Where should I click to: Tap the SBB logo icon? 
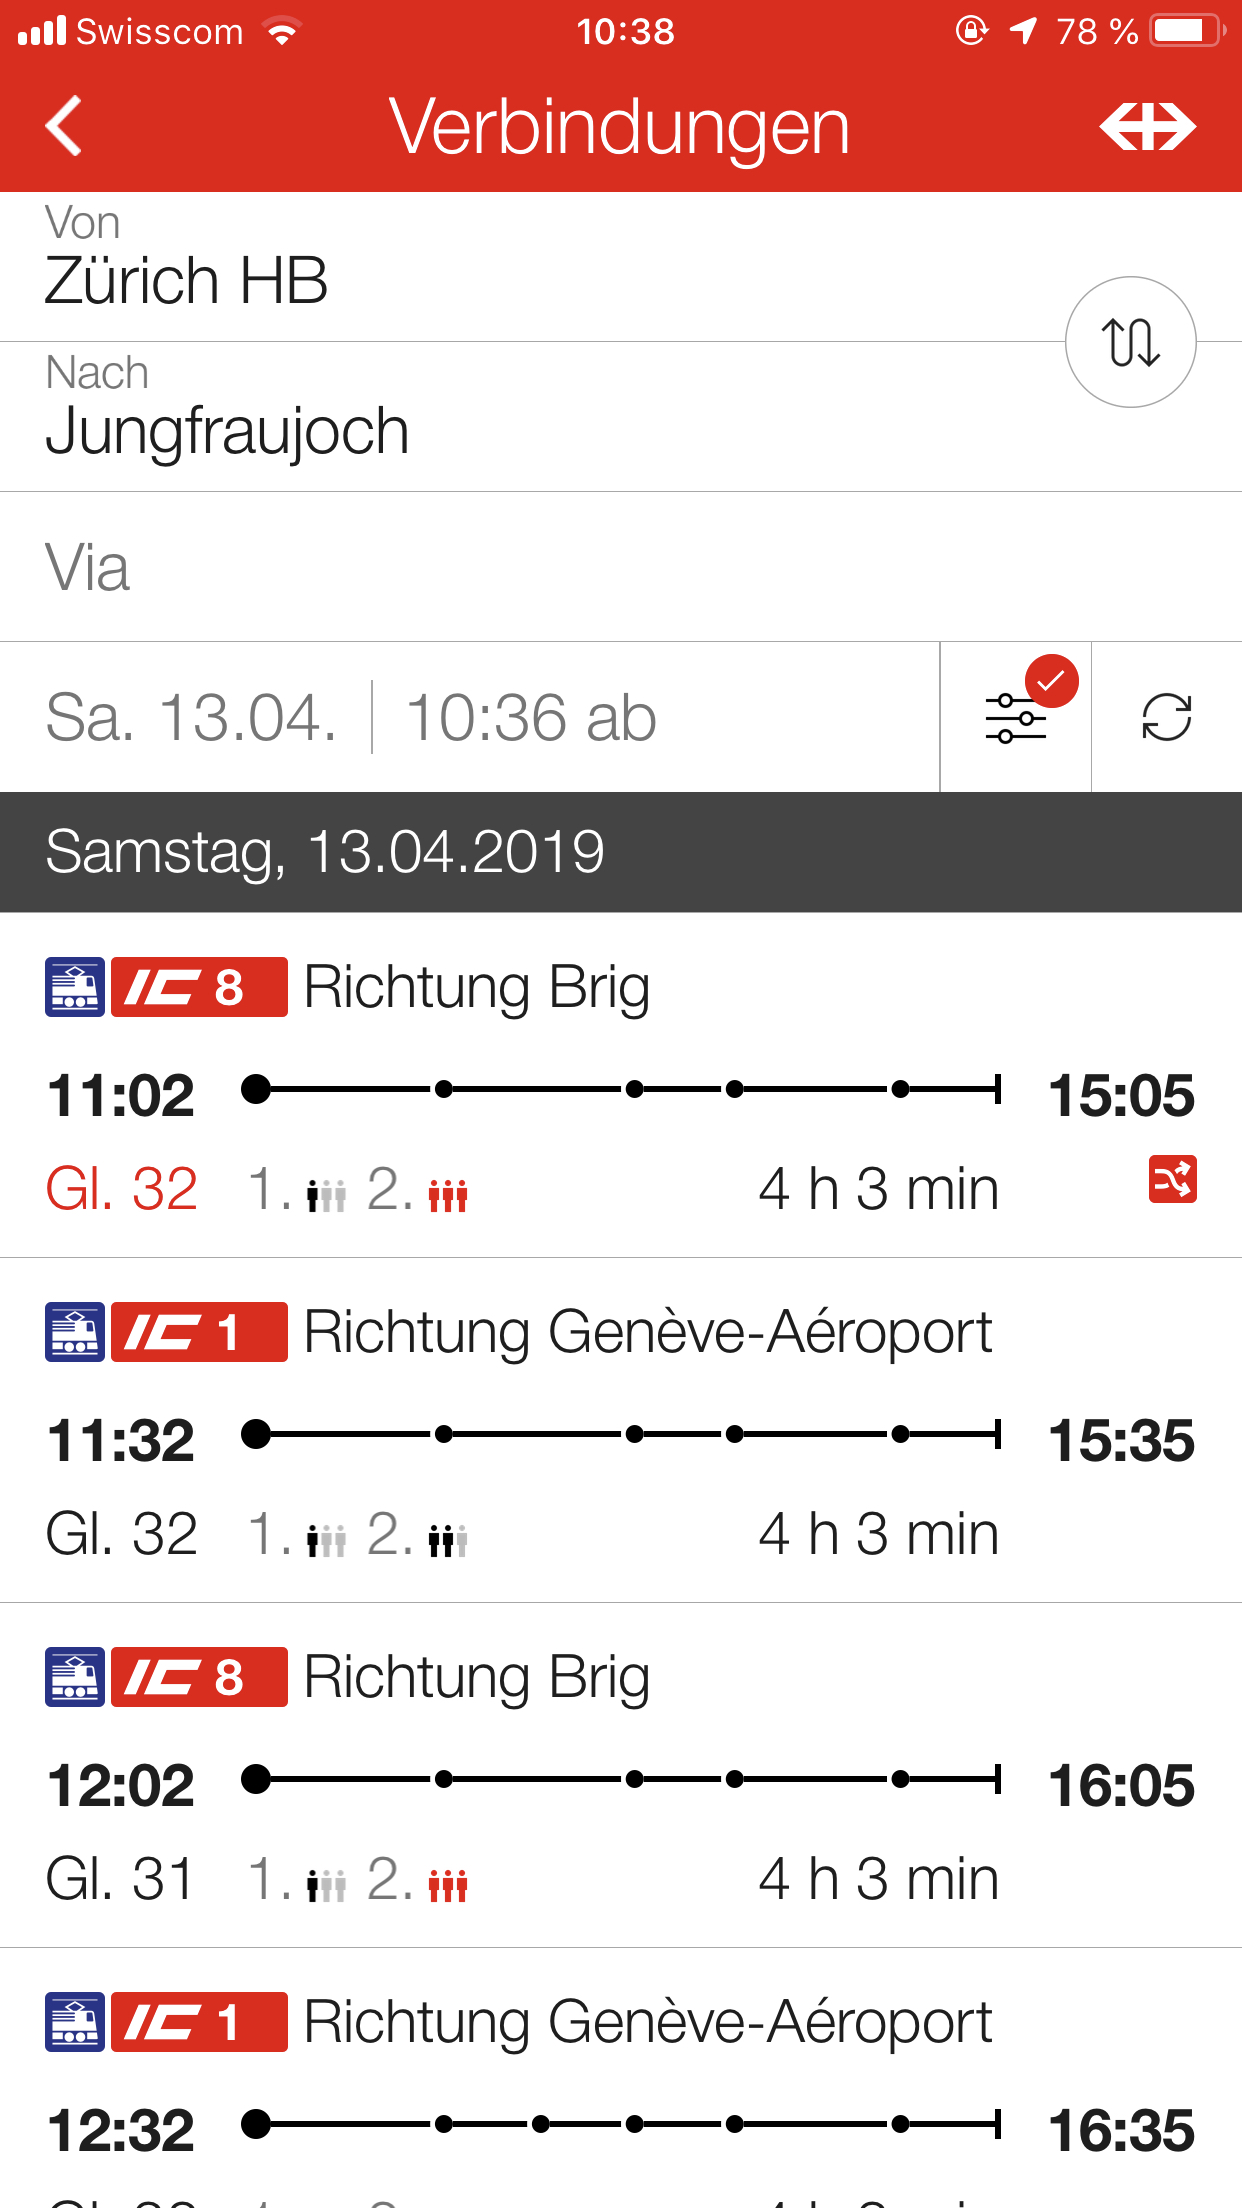click(1147, 127)
